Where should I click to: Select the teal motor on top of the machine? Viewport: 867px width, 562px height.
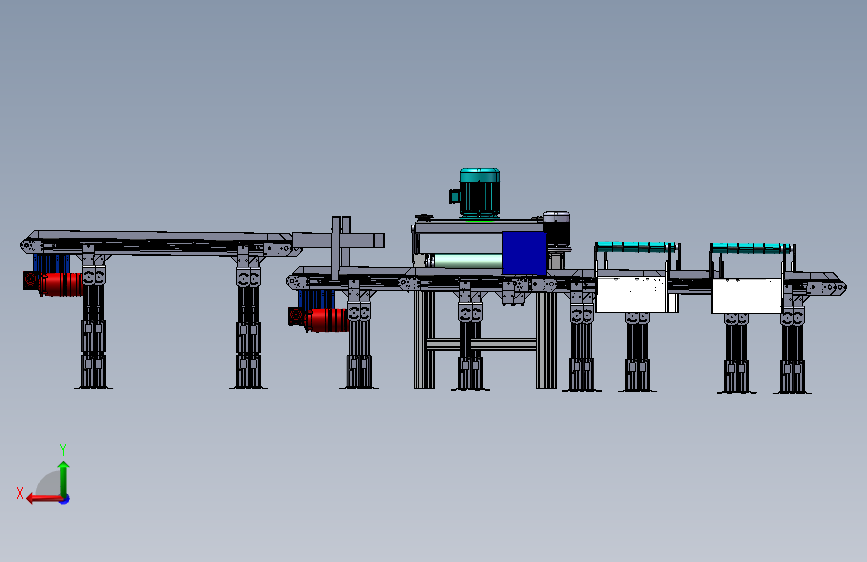476,194
